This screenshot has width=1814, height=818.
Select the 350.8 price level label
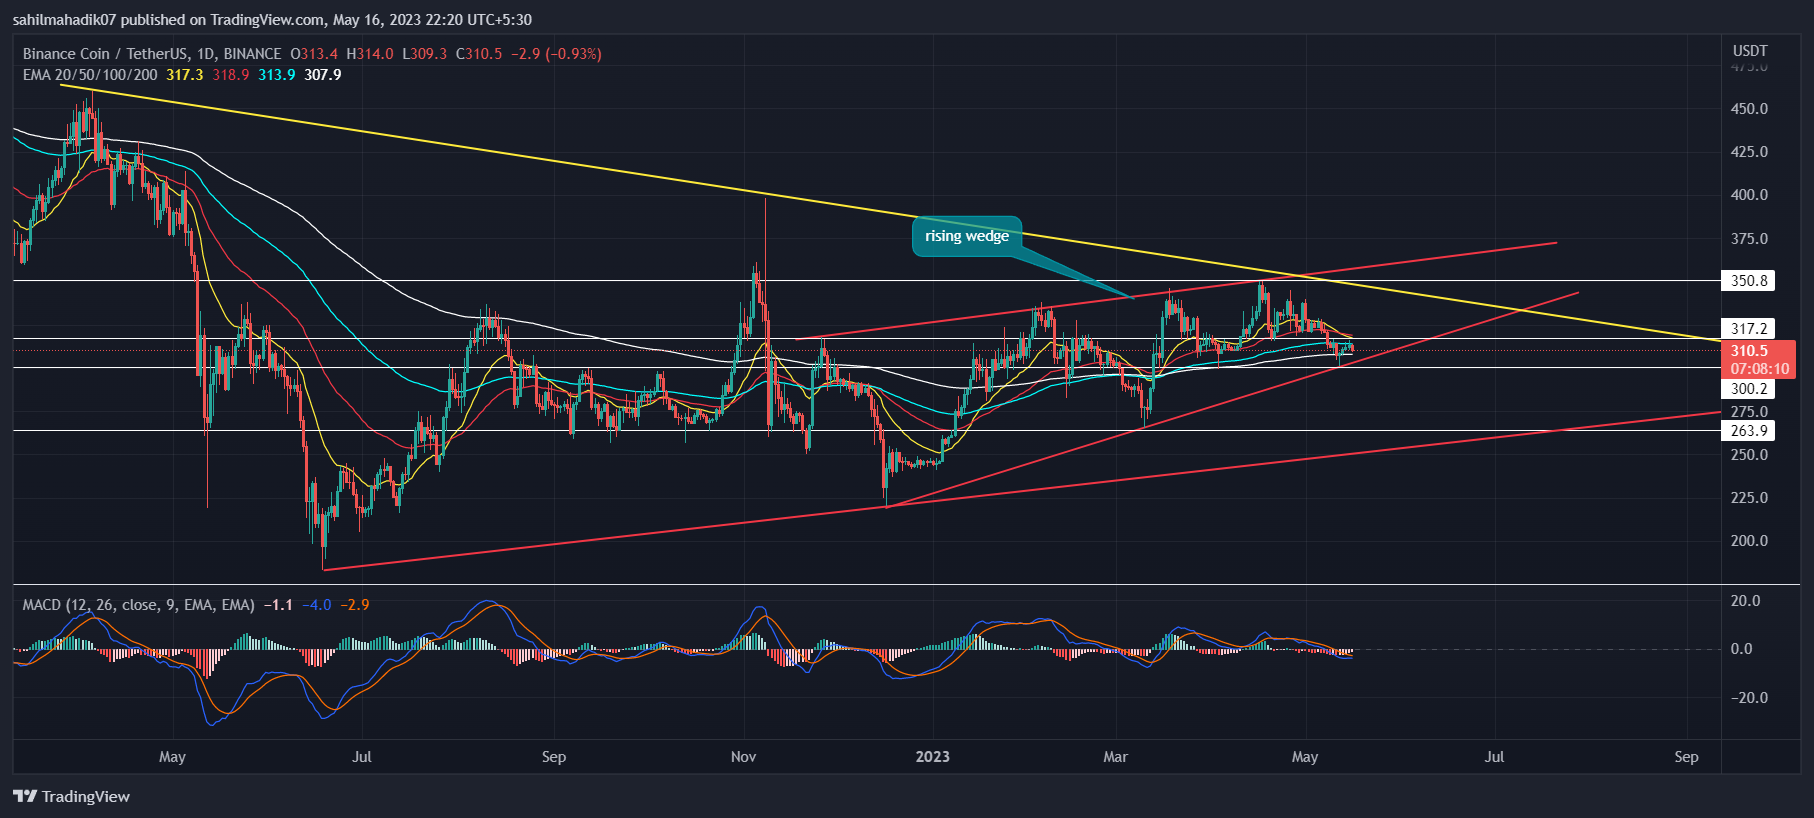click(x=1748, y=281)
